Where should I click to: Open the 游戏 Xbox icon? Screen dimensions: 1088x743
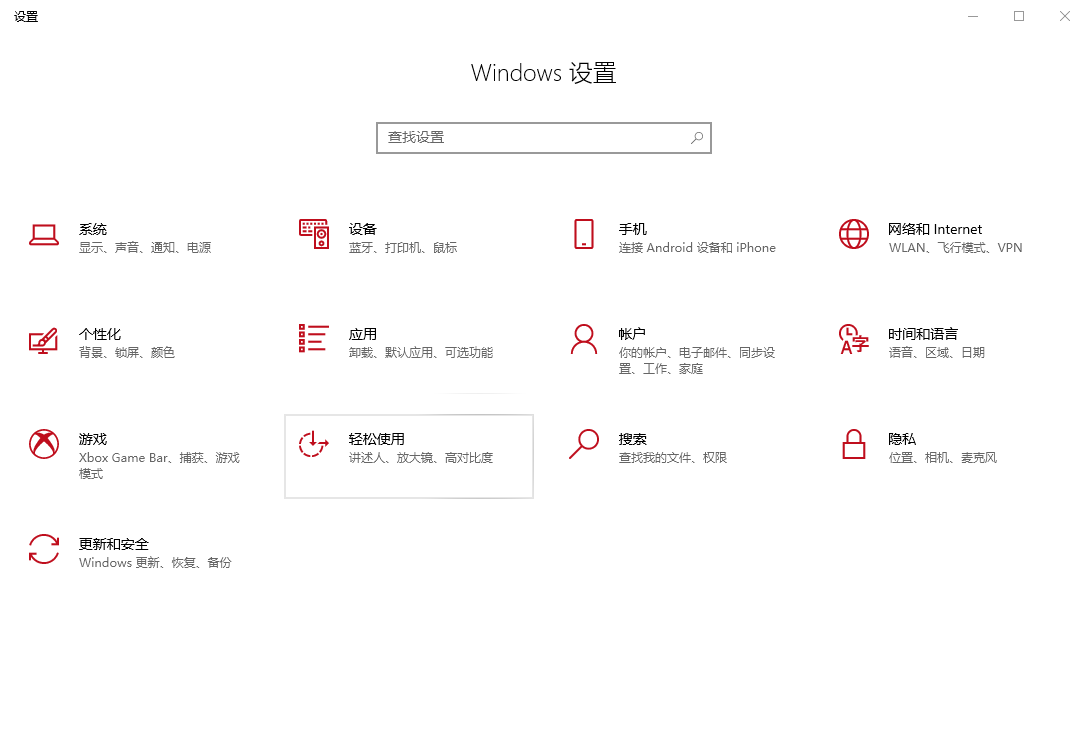pos(44,444)
